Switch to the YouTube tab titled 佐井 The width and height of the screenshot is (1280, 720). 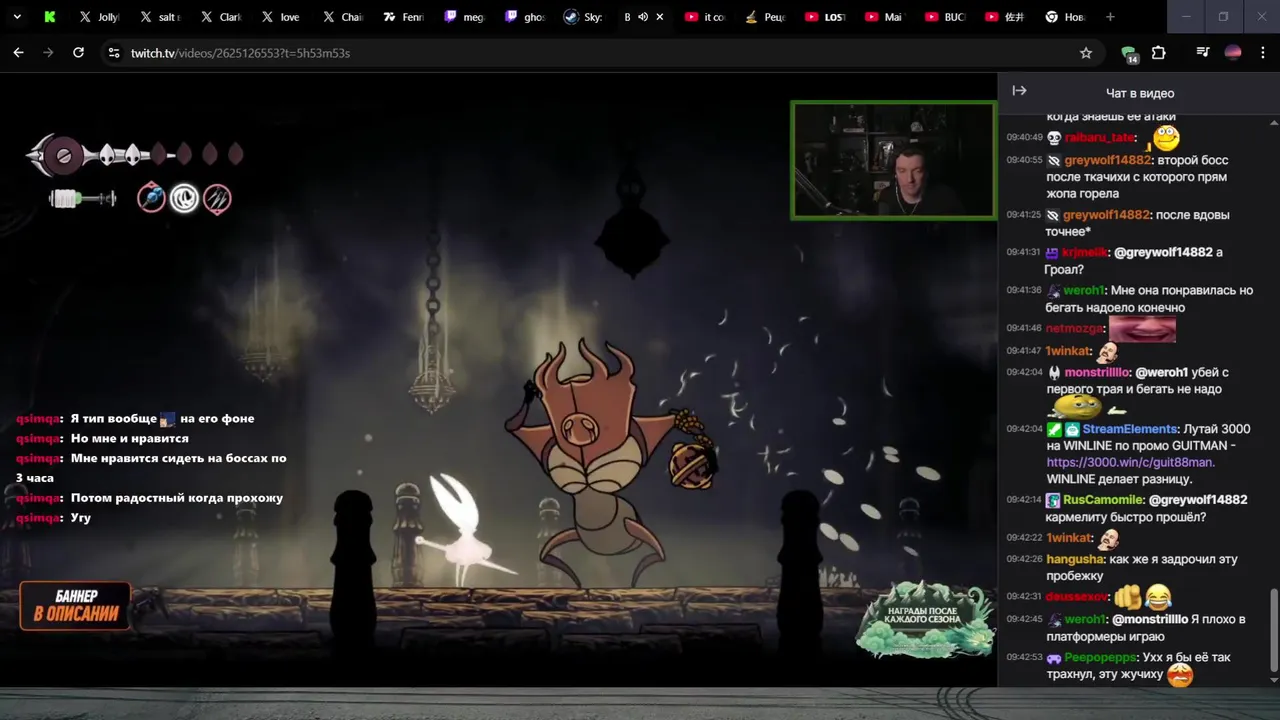tap(1006, 17)
